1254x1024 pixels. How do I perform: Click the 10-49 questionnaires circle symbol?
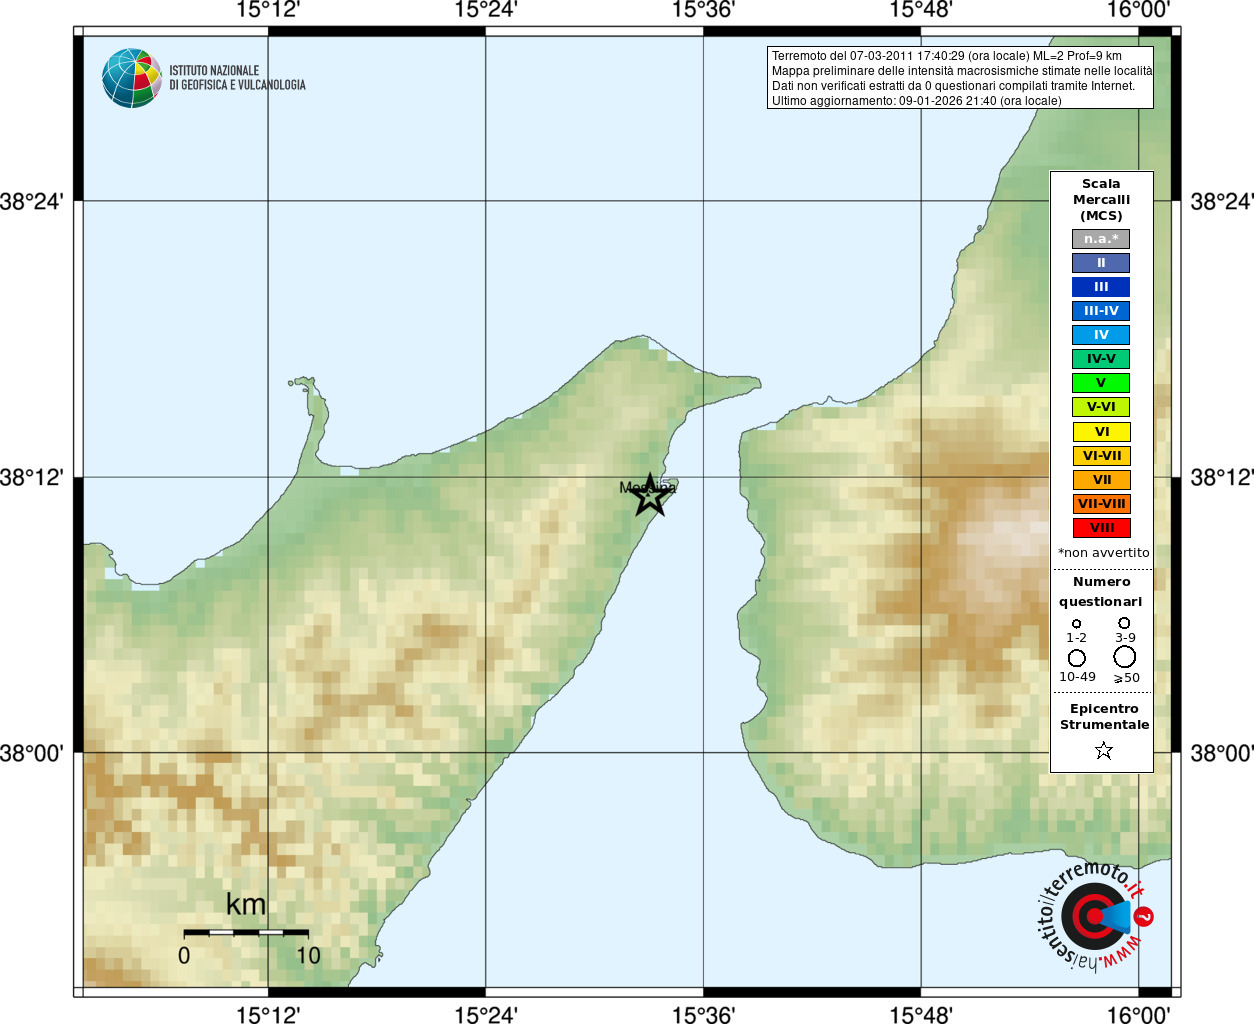coord(1077,658)
